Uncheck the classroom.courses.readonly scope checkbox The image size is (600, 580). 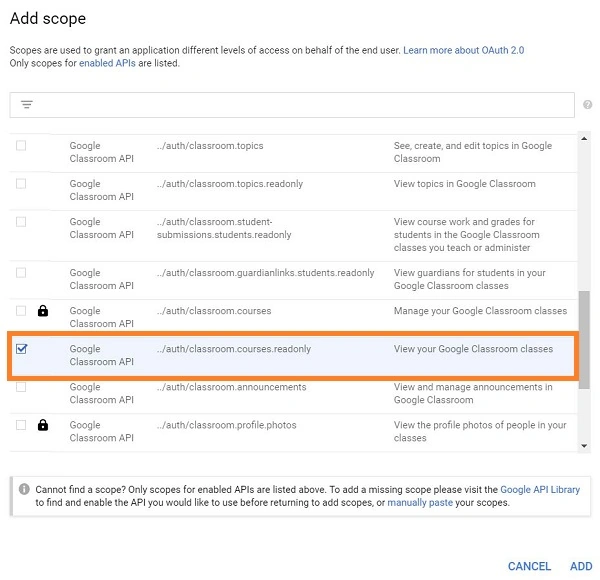tap(21, 349)
